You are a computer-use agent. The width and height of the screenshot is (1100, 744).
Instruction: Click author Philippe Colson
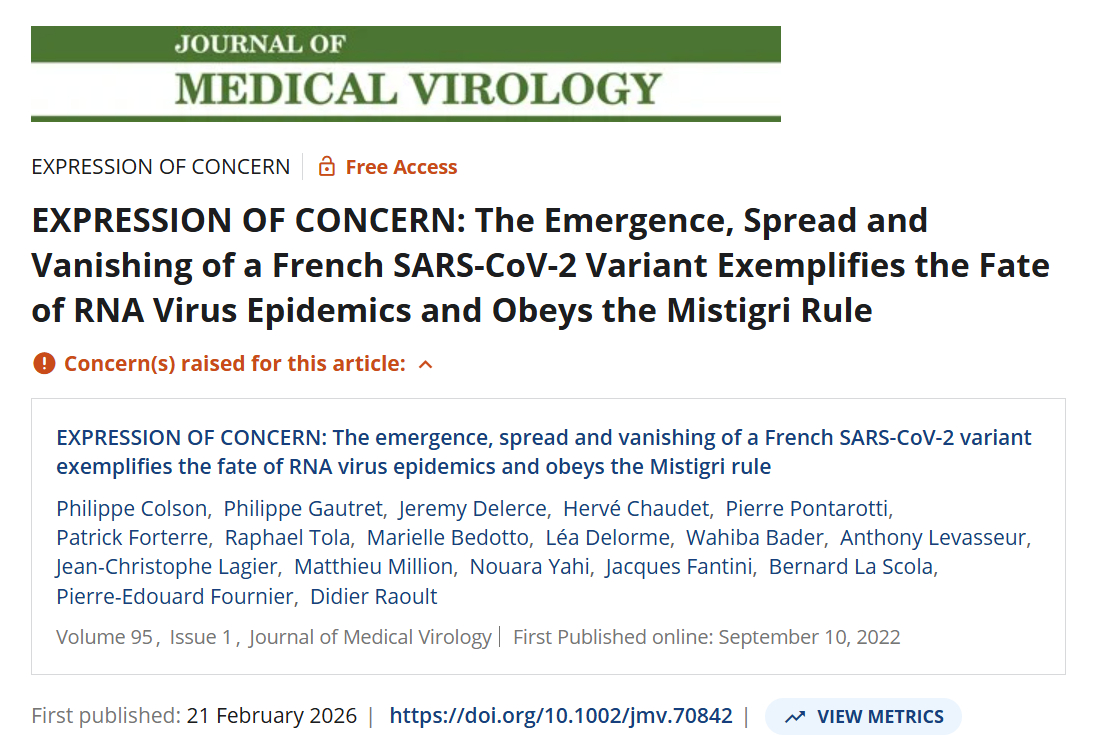click(130, 507)
